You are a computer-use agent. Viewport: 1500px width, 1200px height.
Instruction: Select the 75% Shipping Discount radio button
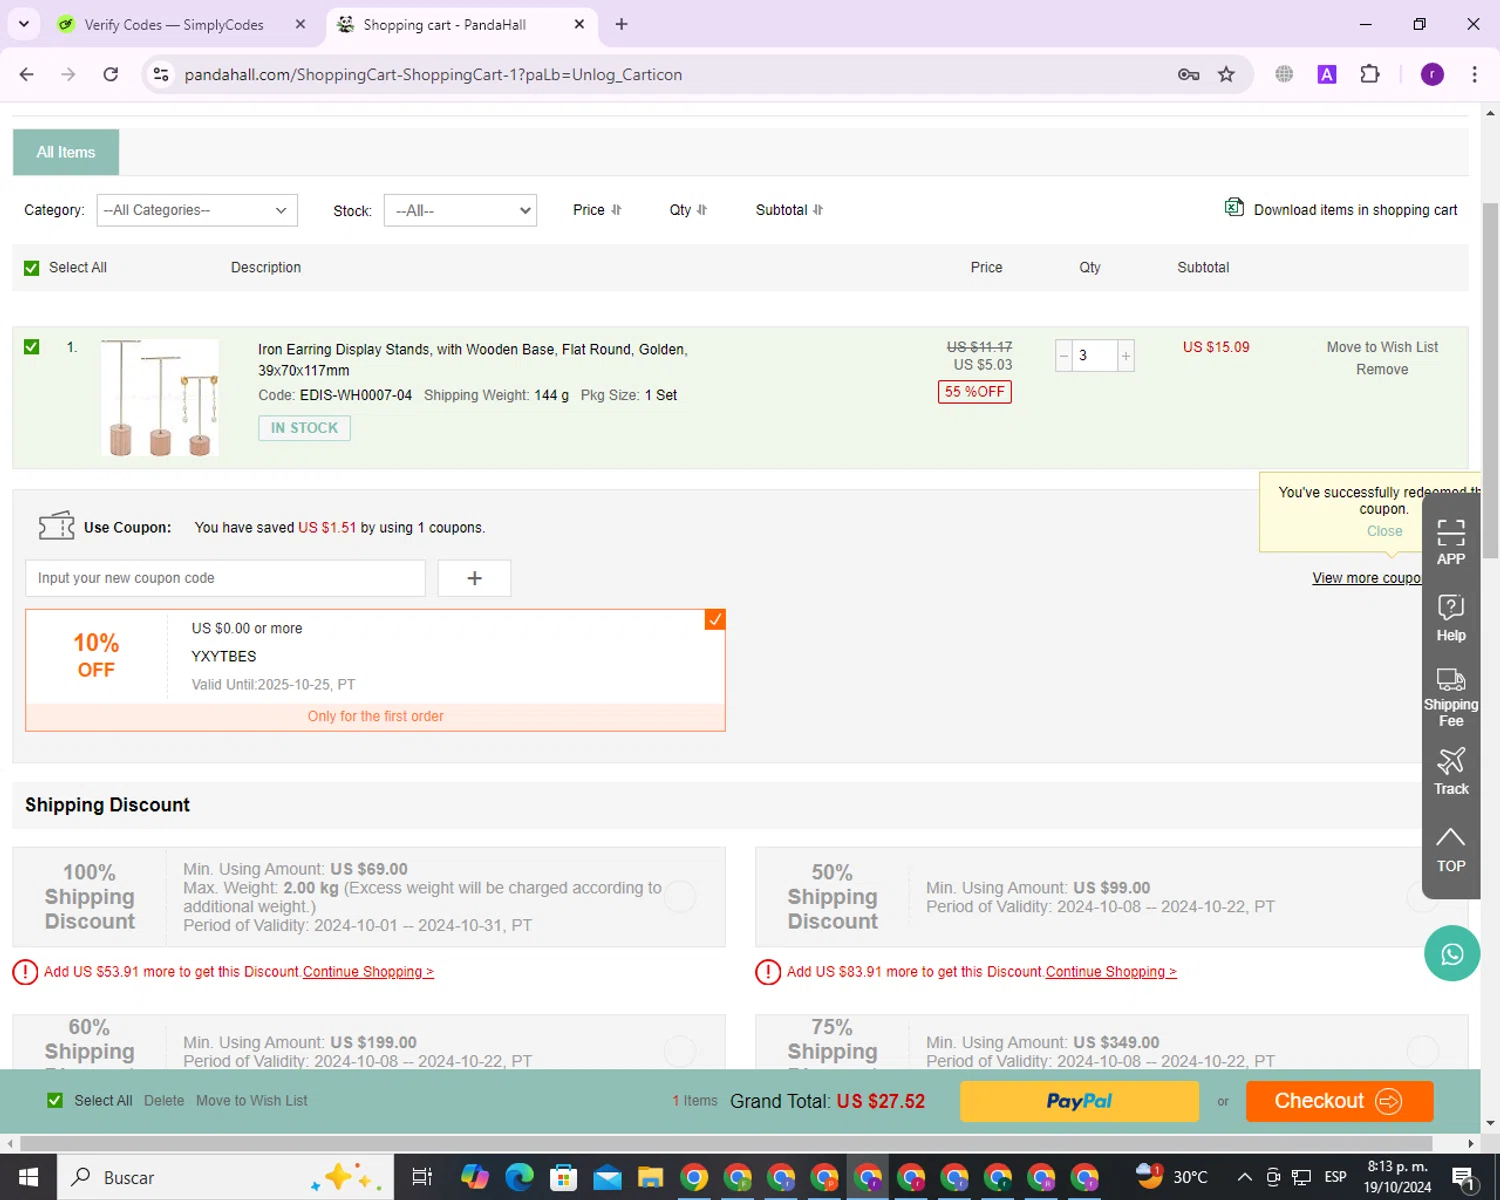1422,1051
